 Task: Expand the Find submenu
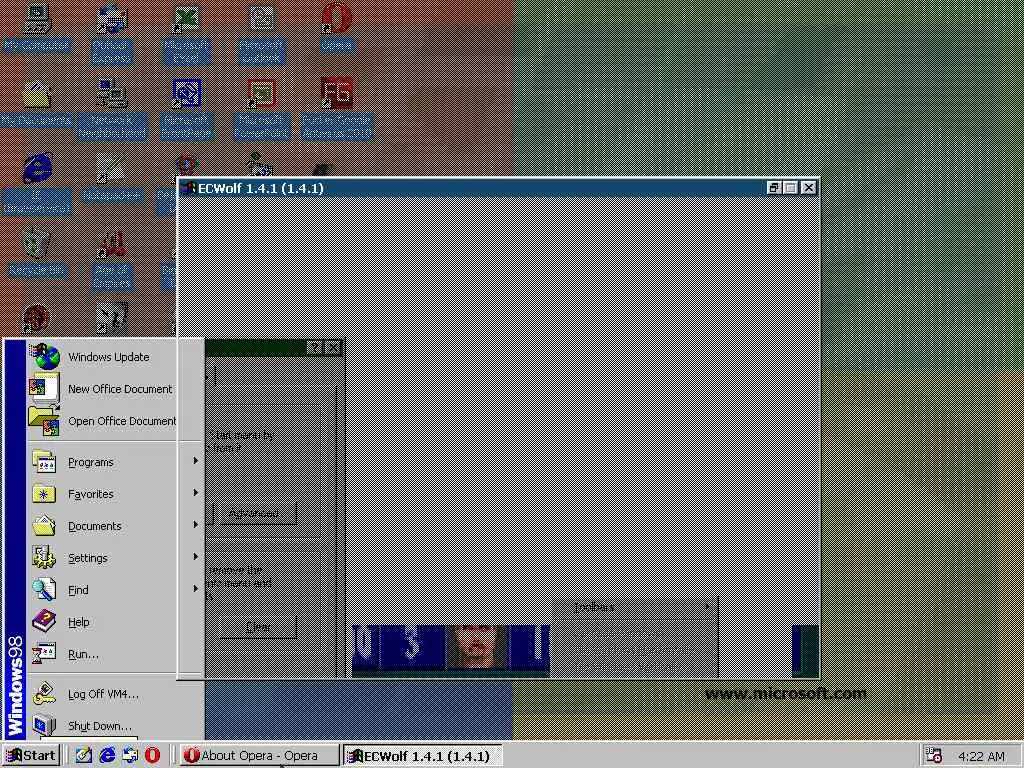pos(116,590)
